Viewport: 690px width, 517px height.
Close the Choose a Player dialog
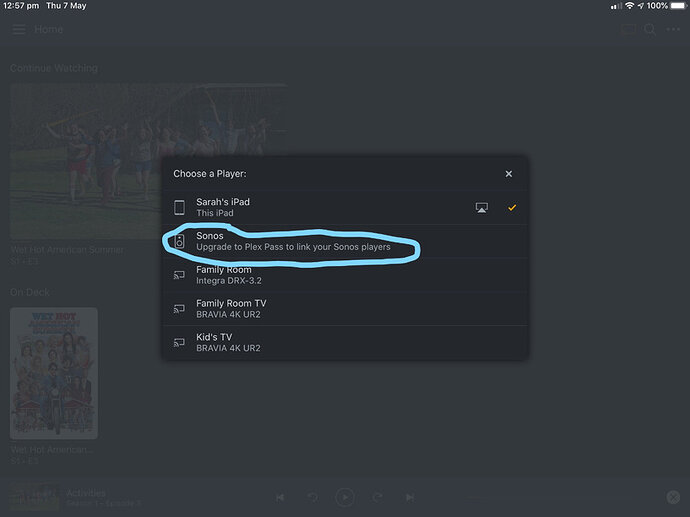coord(509,174)
